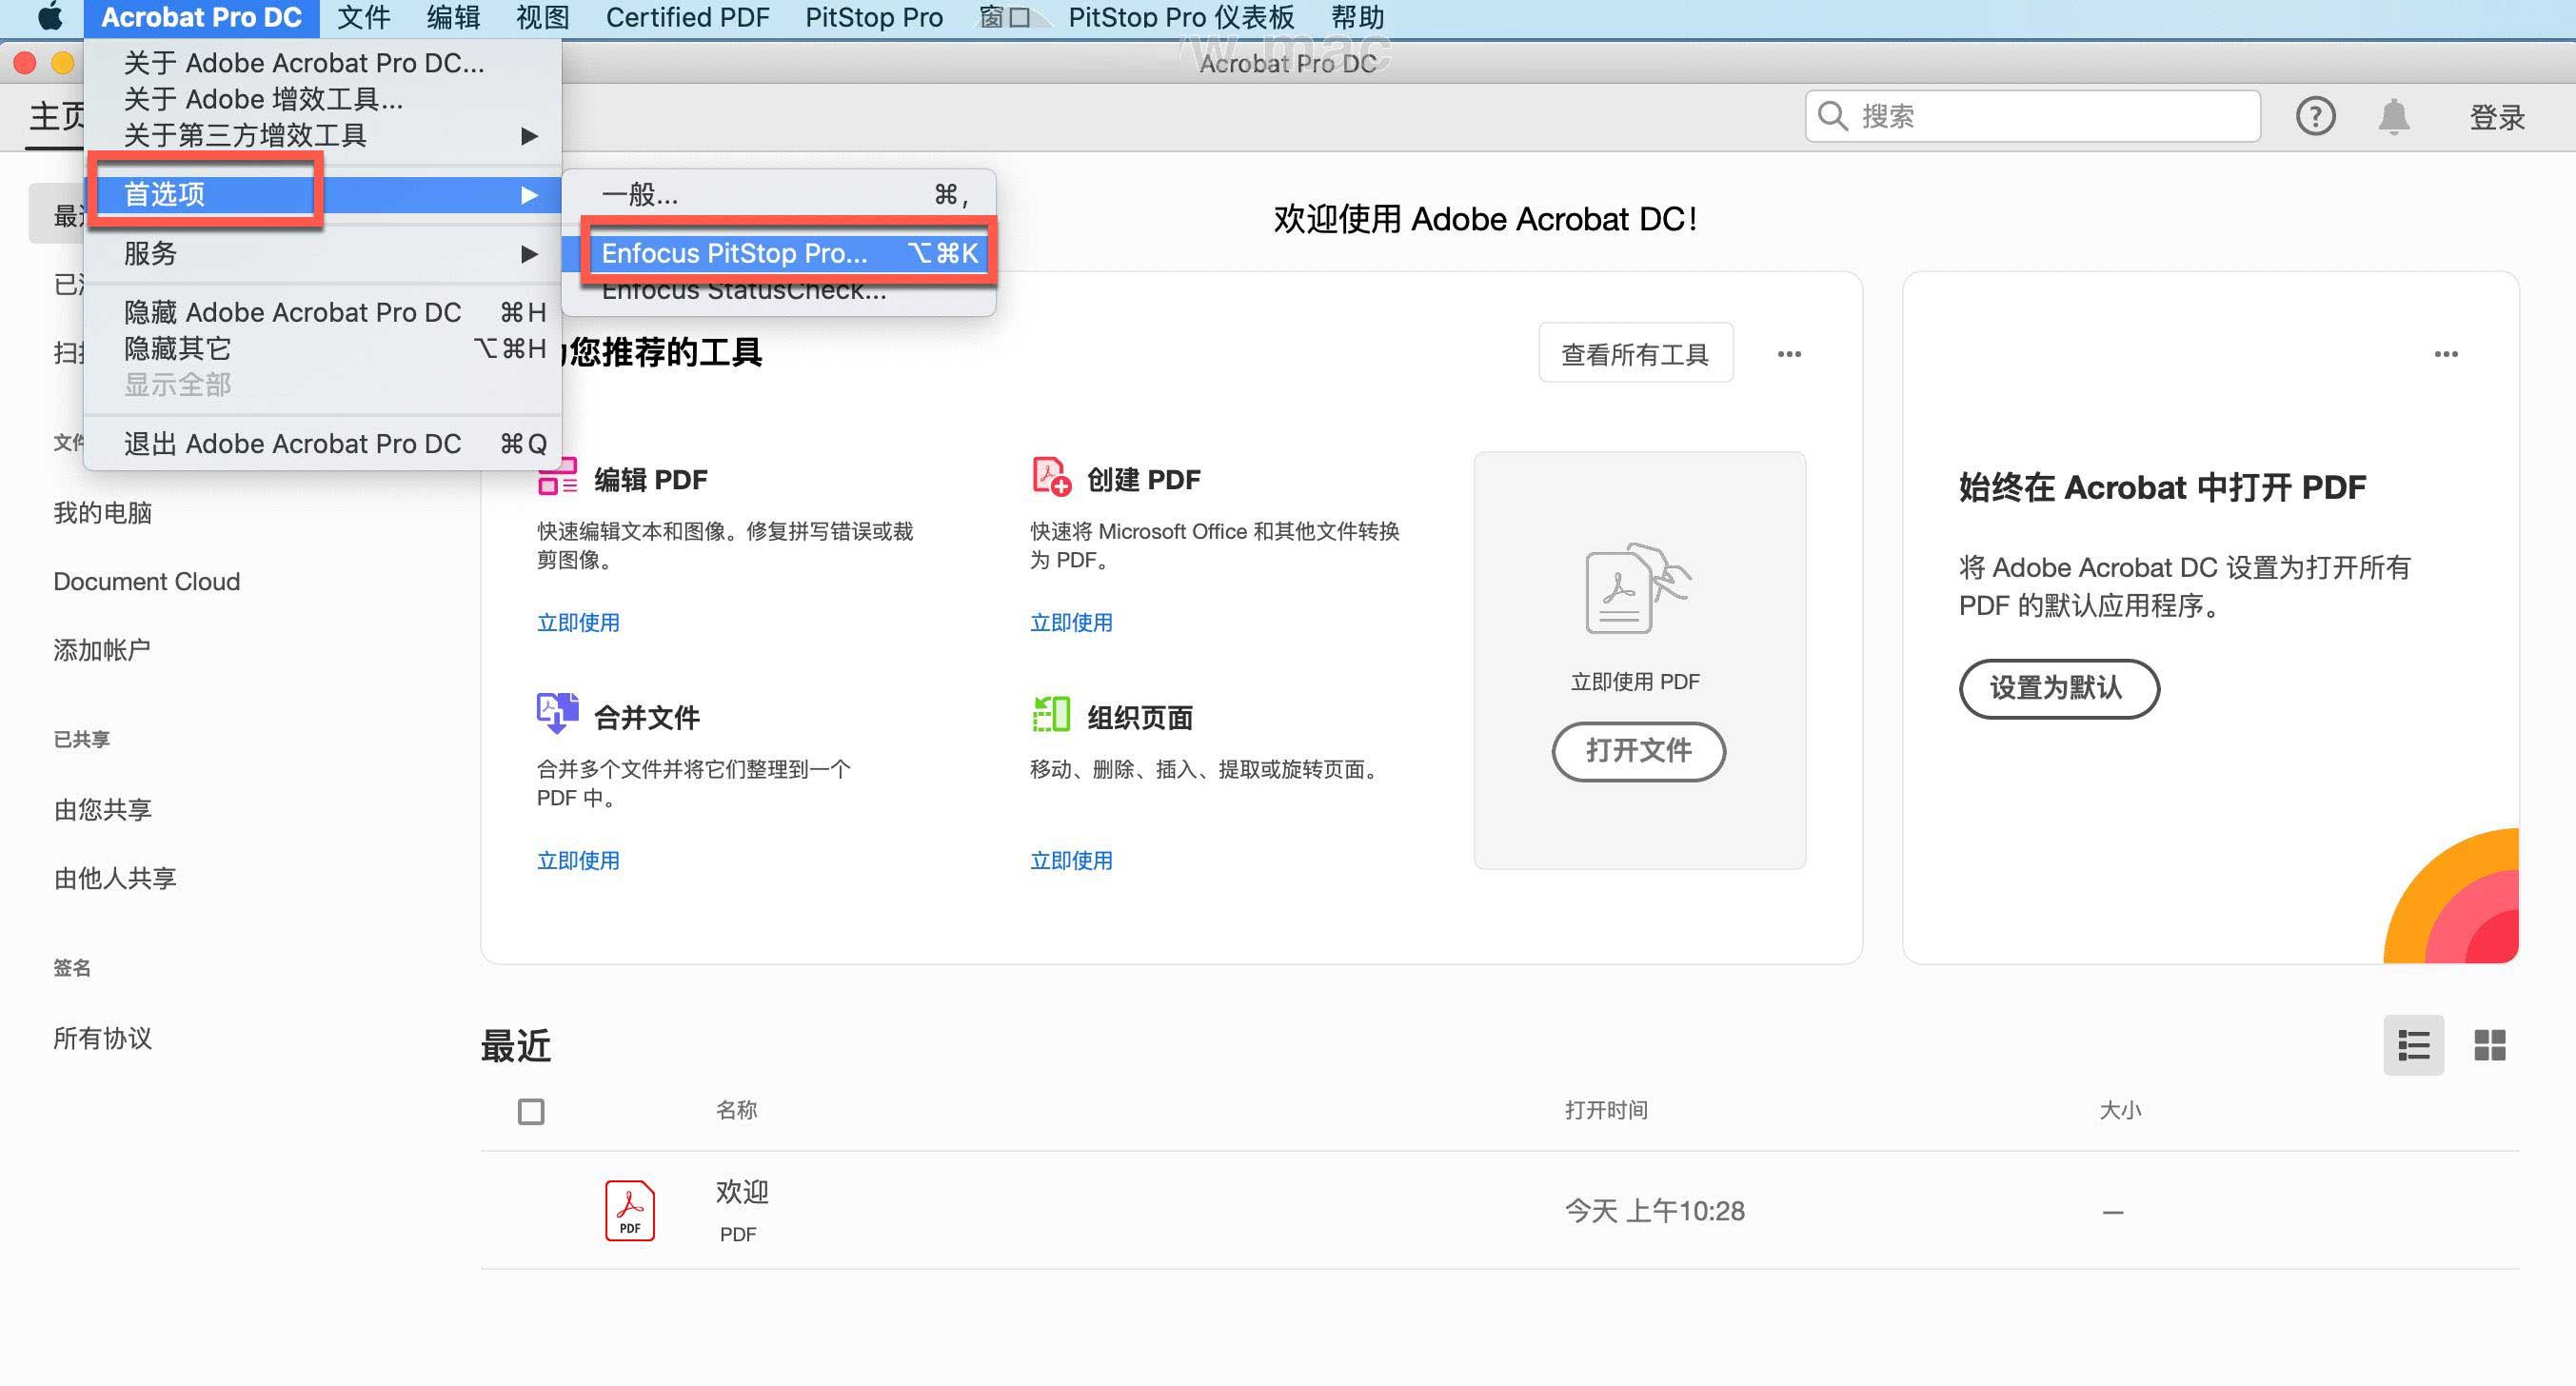The image size is (2576, 1386).
Task: Click 立即使用 under 合并文件
Action: pos(578,860)
